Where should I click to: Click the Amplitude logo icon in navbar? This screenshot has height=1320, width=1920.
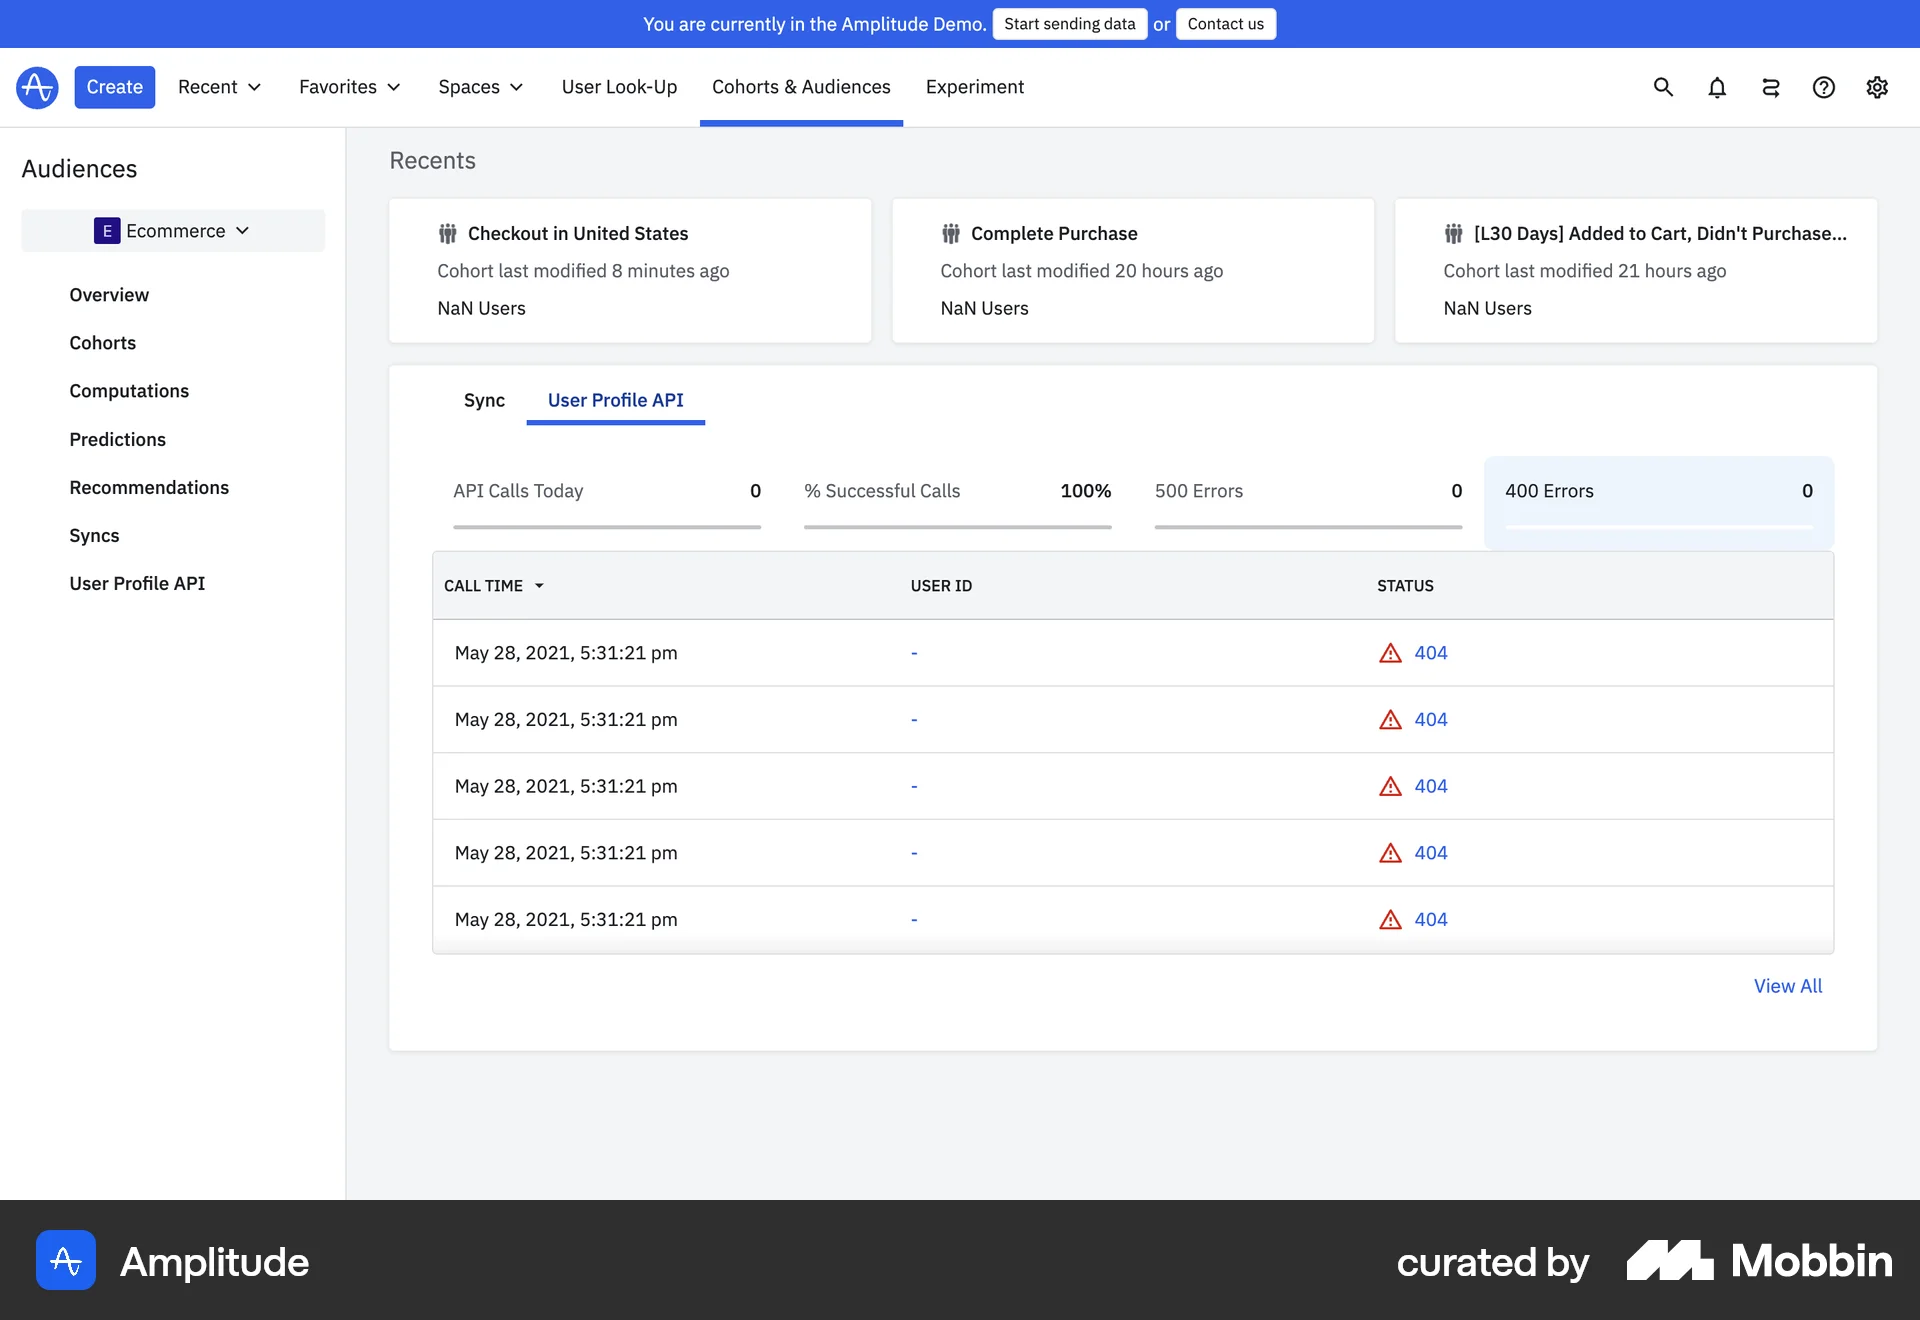pos(37,87)
